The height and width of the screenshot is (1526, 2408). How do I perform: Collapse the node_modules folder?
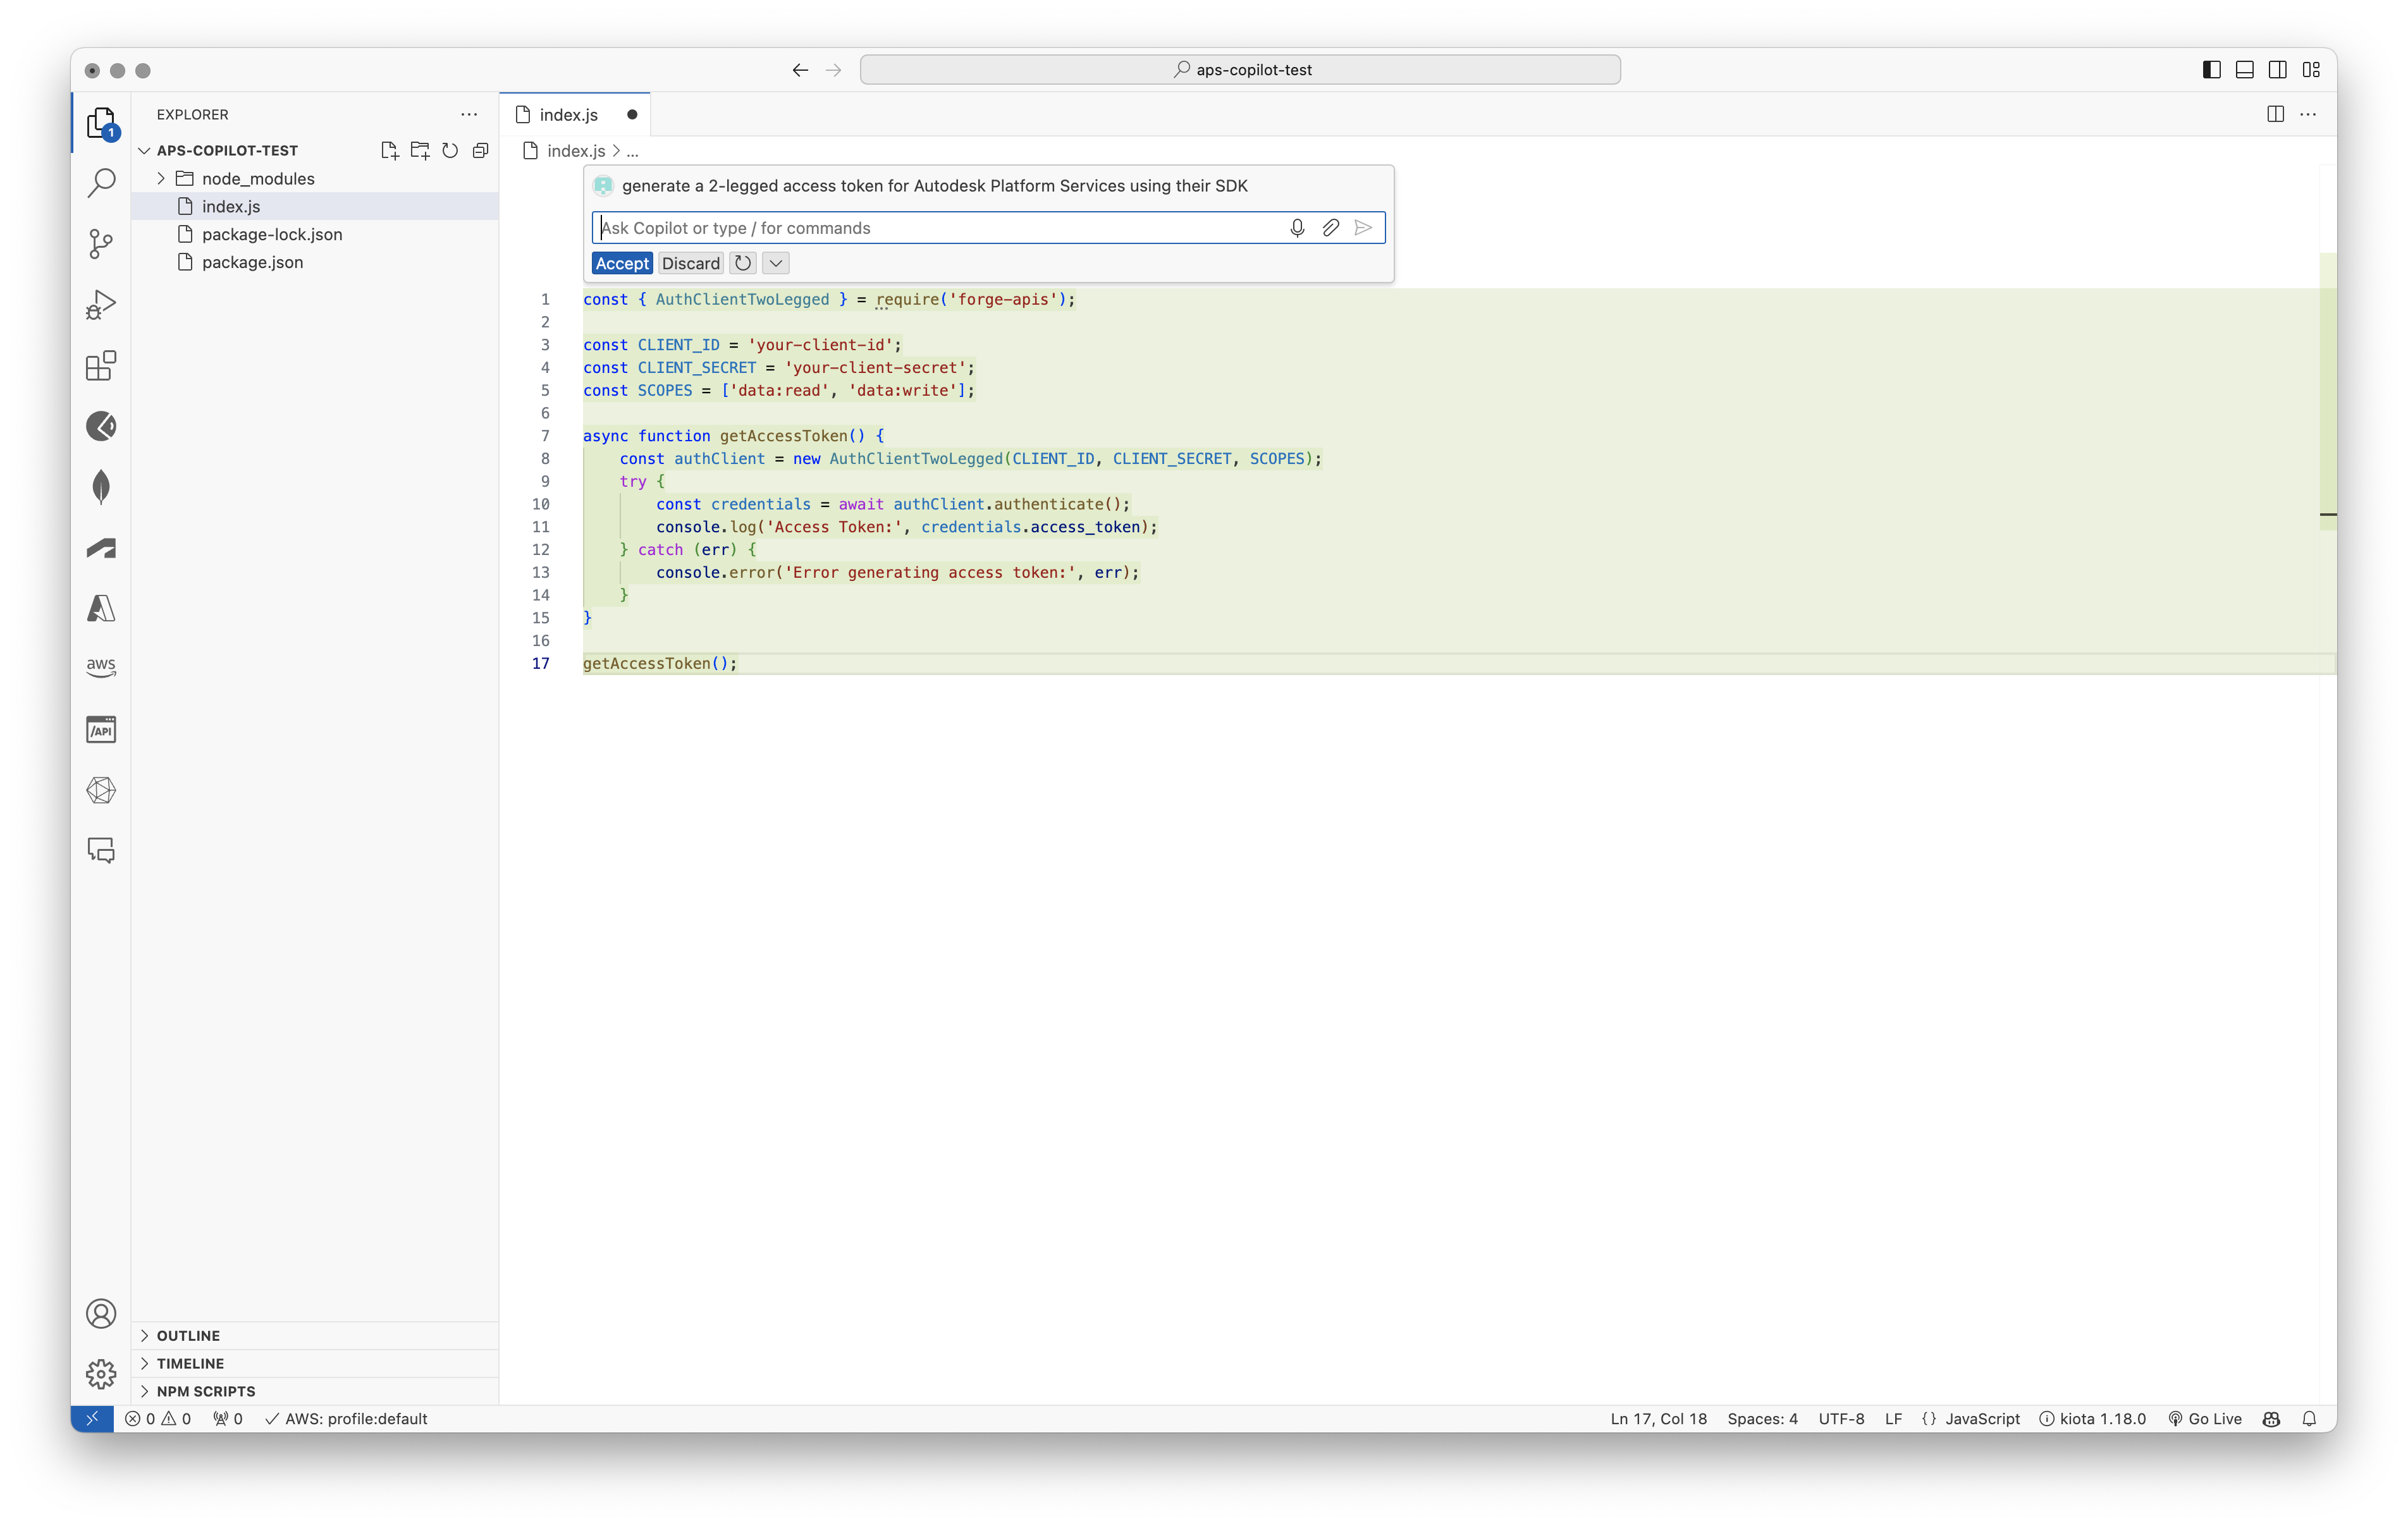(160, 178)
